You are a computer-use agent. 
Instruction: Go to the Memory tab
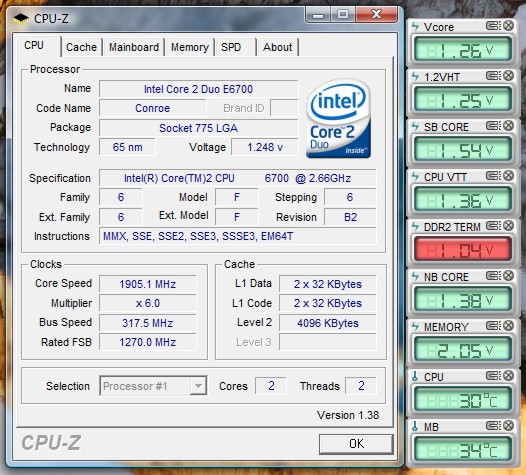coord(190,47)
